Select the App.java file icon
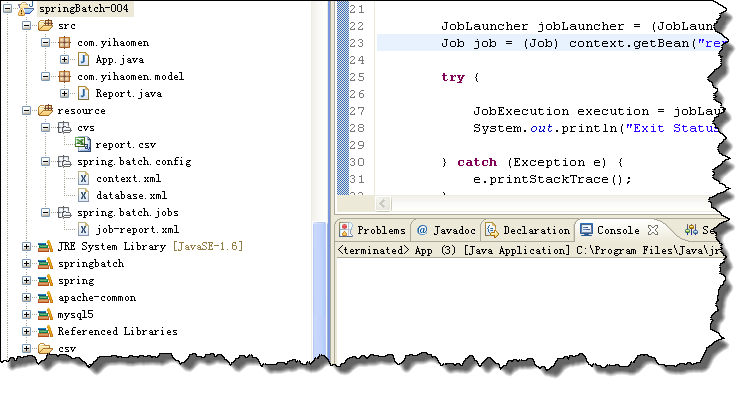This screenshot has width=753, height=394. pos(84,60)
